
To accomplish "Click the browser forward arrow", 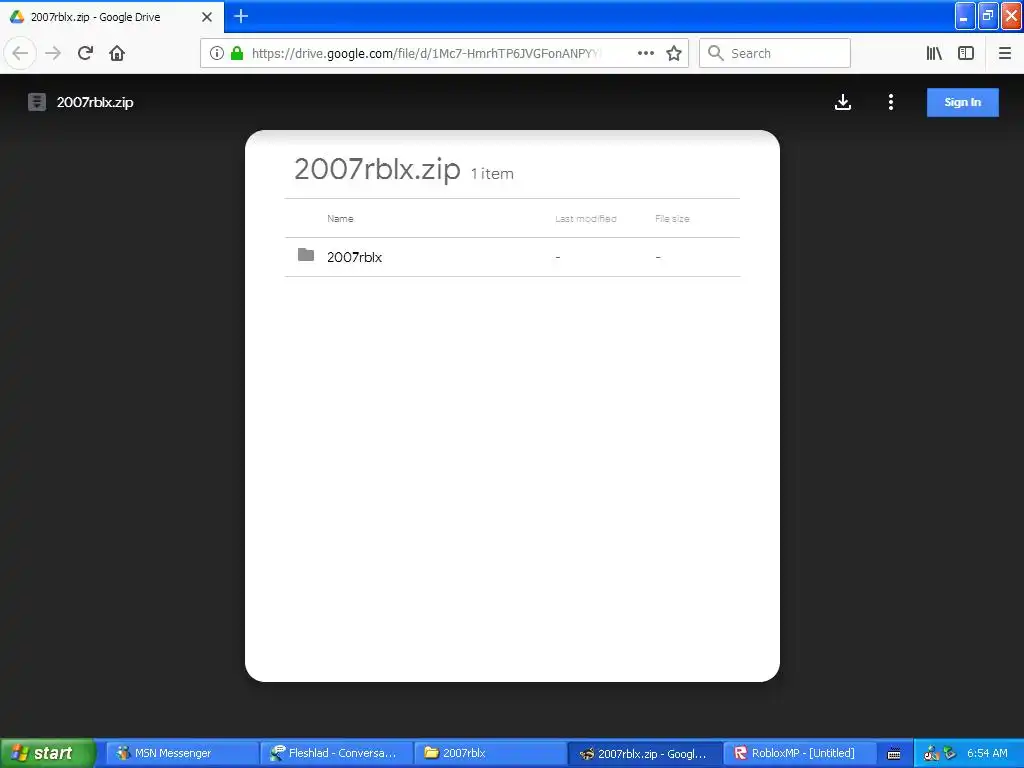I will pyautogui.click(x=53, y=53).
